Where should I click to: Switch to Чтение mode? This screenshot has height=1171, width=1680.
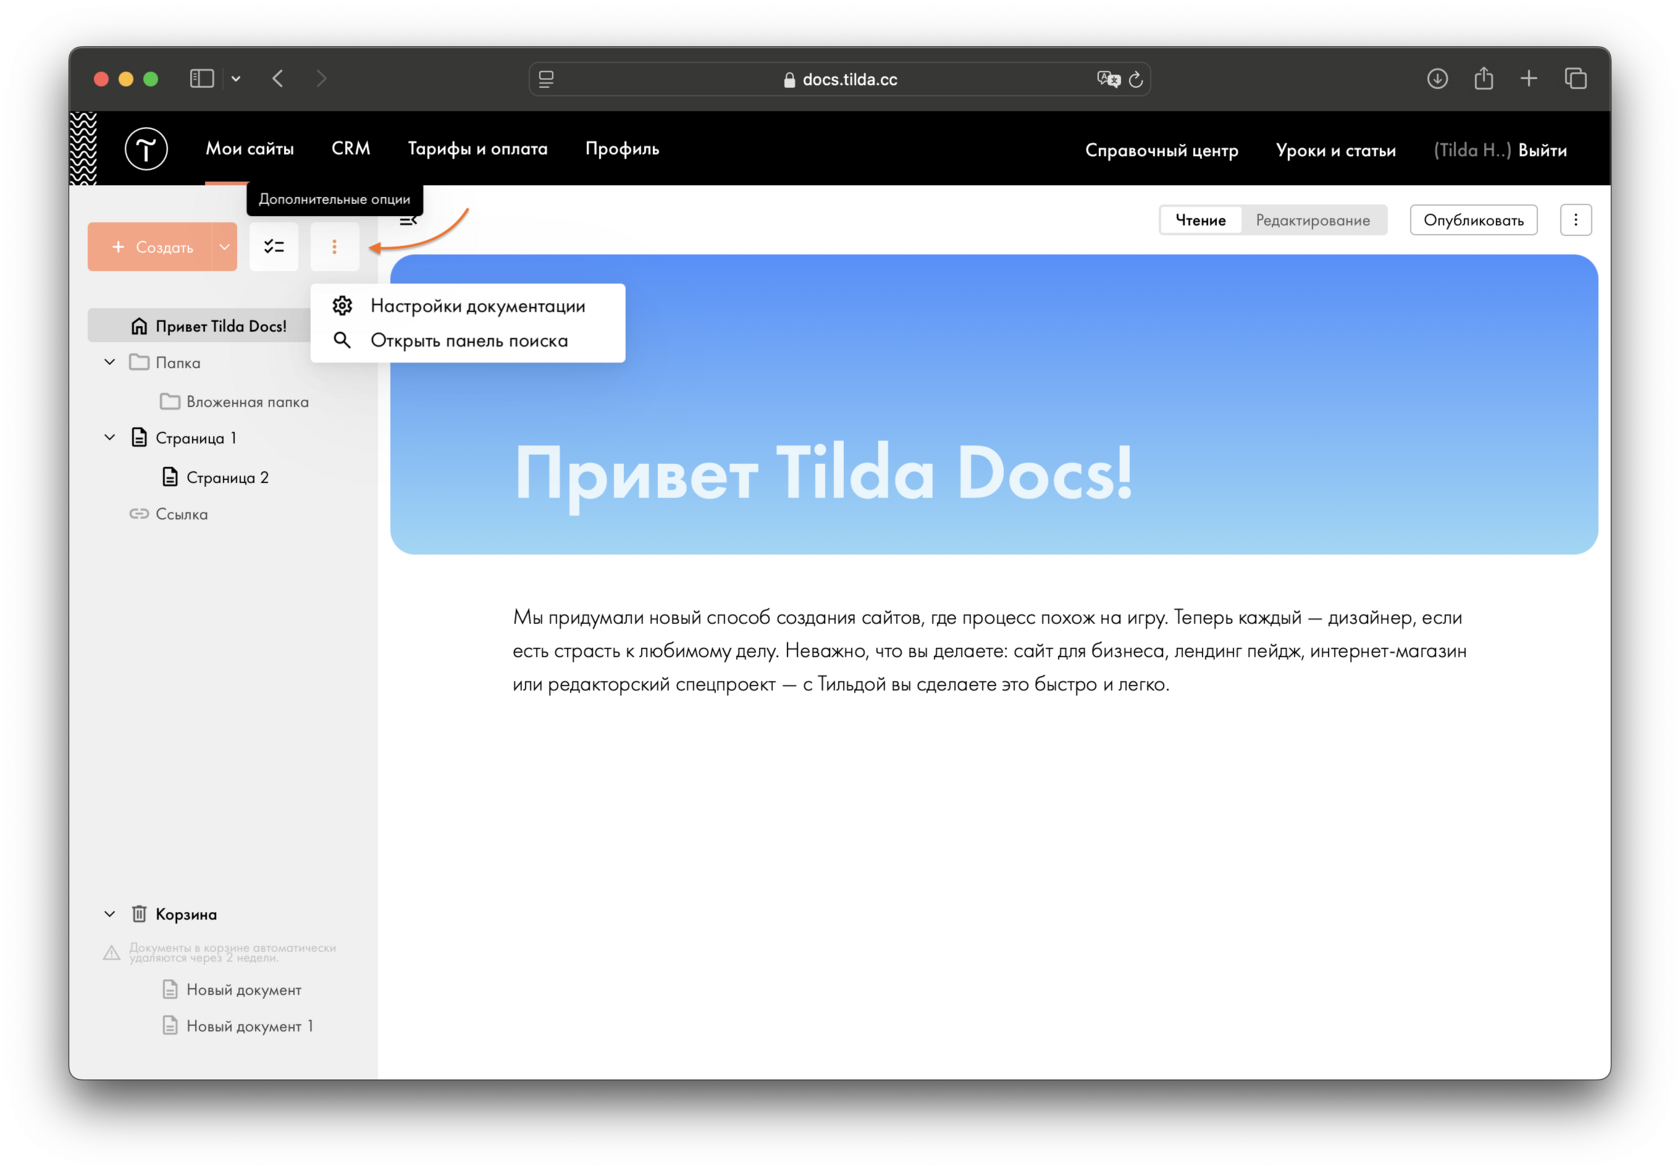point(1201,220)
